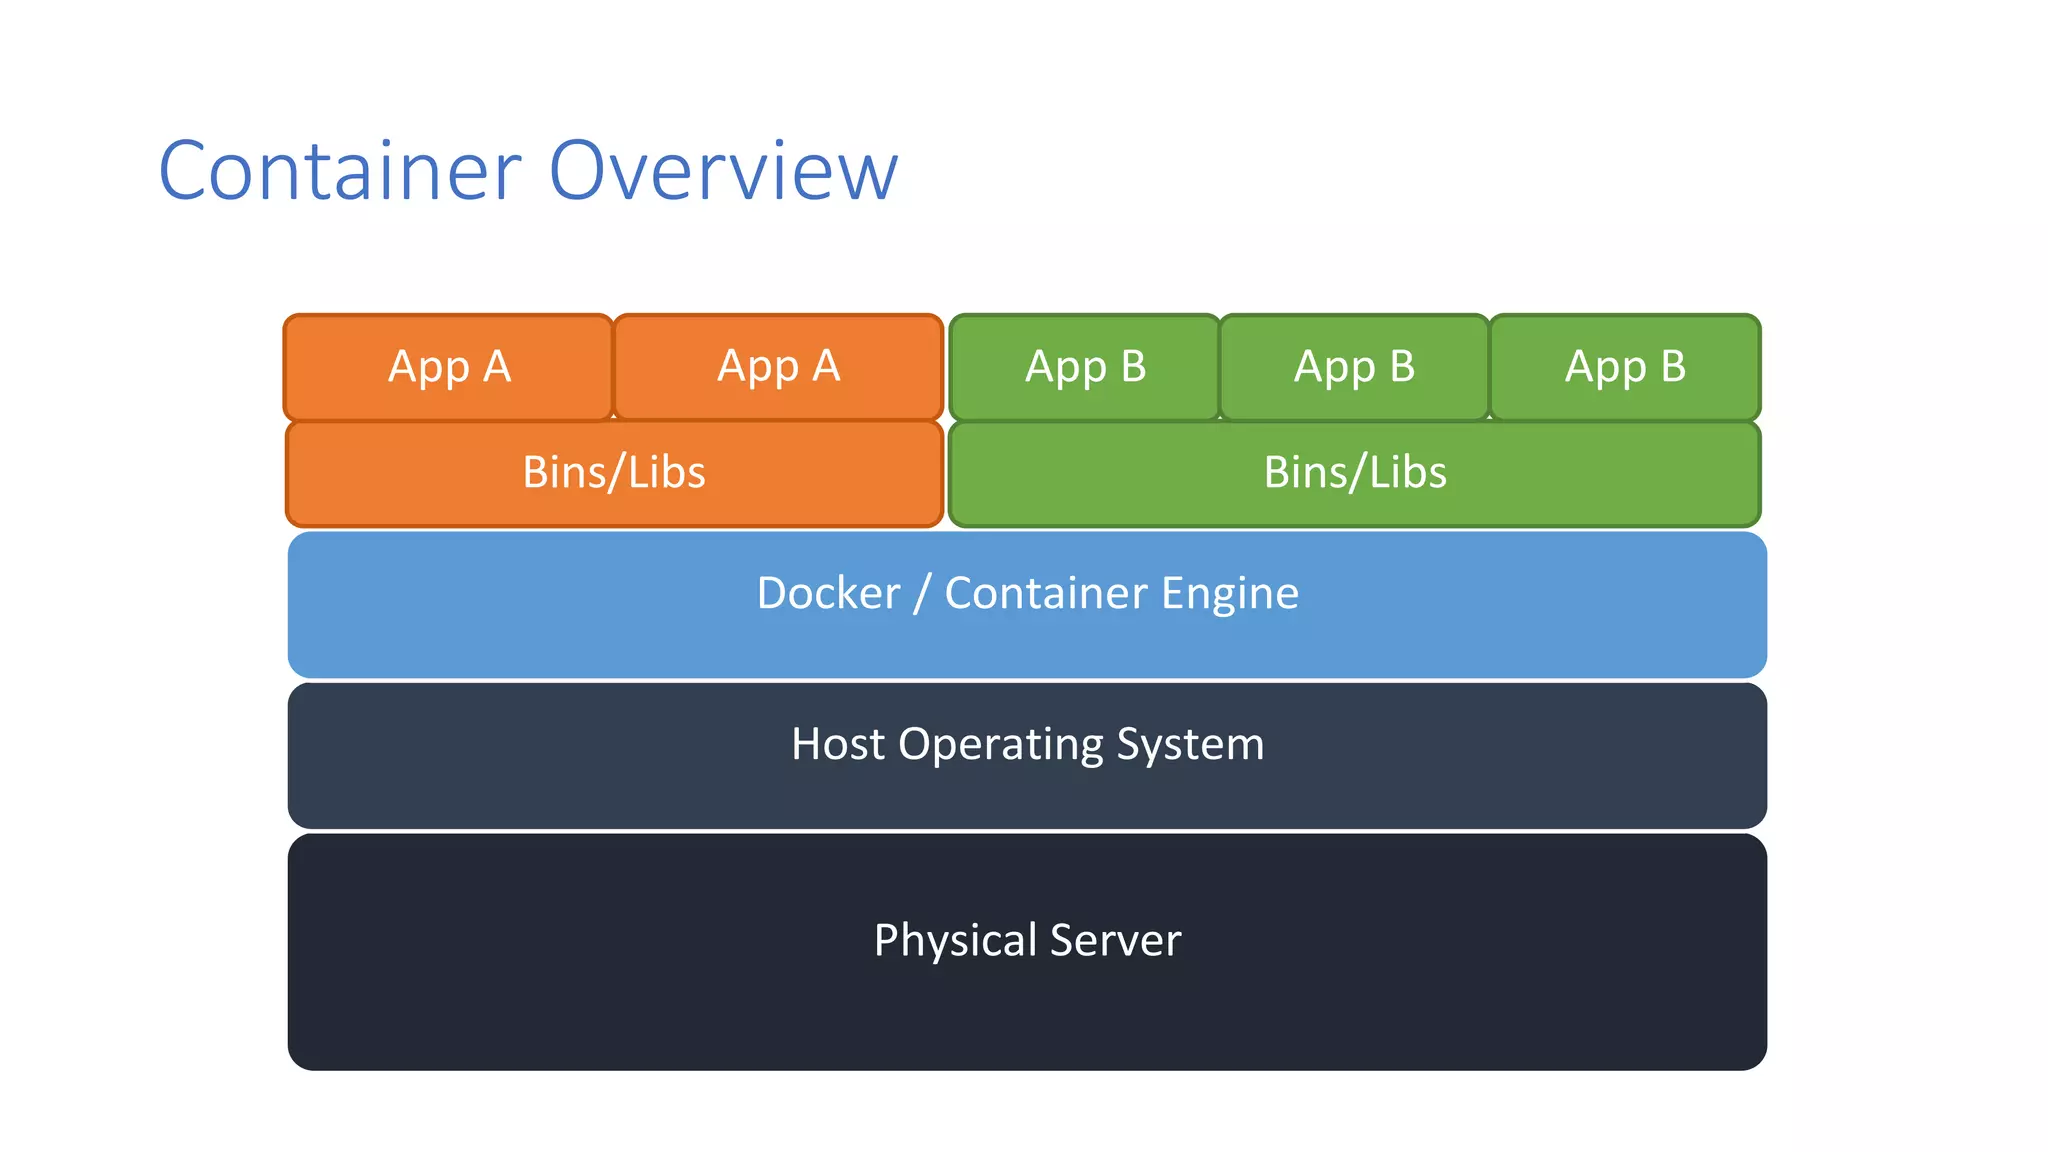Click the word Overview in slide title
This screenshot has height=1152, width=2048.
point(724,171)
